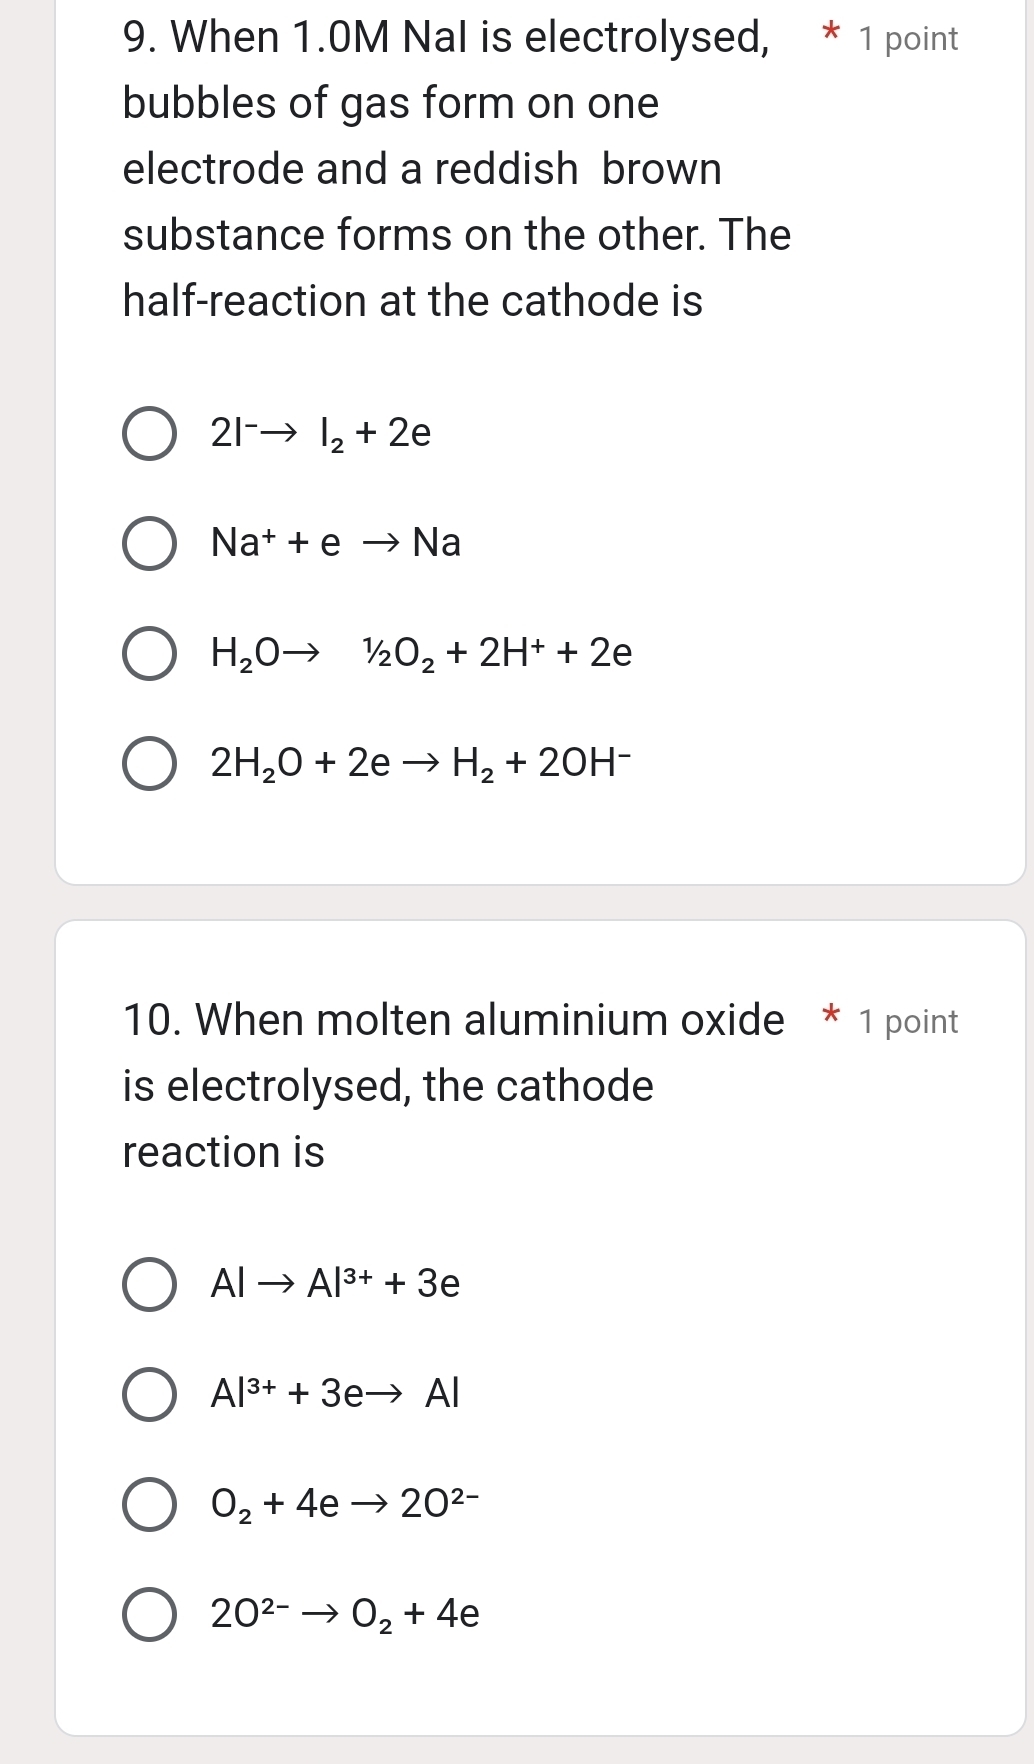1034x1764 pixels.
Task: Click the option text 'O₂ + 4e → 2O²⁻'
Action: coord(345,1503)
